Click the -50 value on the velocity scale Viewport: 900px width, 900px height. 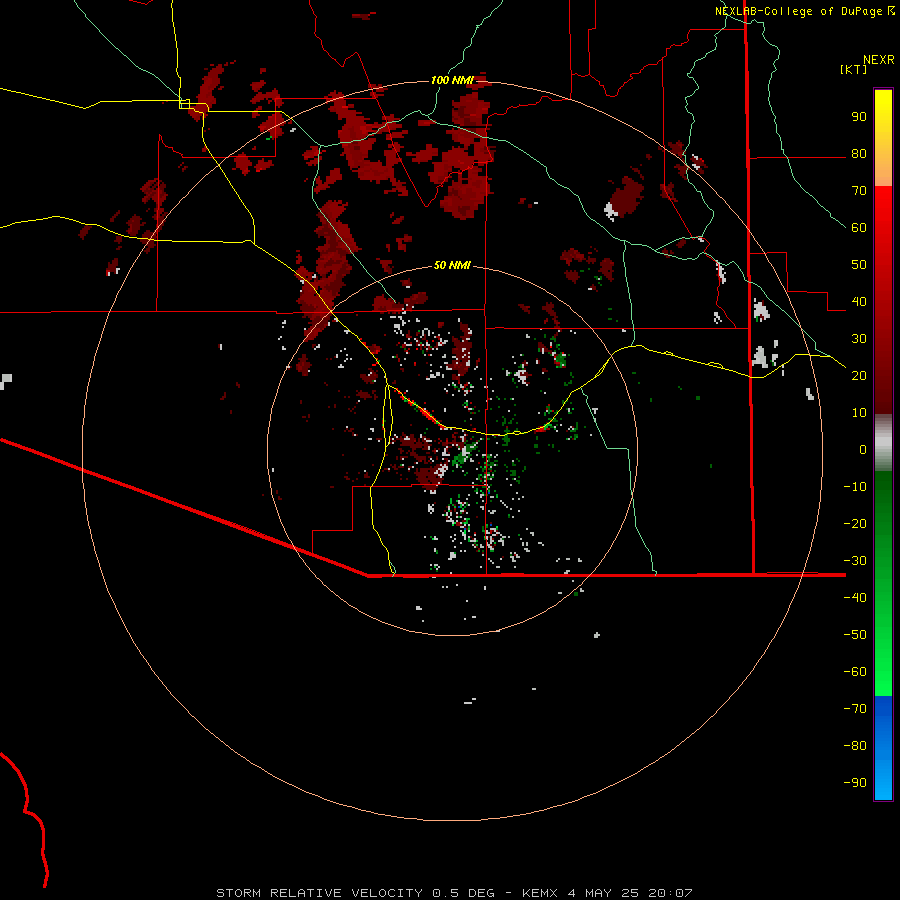tap(855, 635)
